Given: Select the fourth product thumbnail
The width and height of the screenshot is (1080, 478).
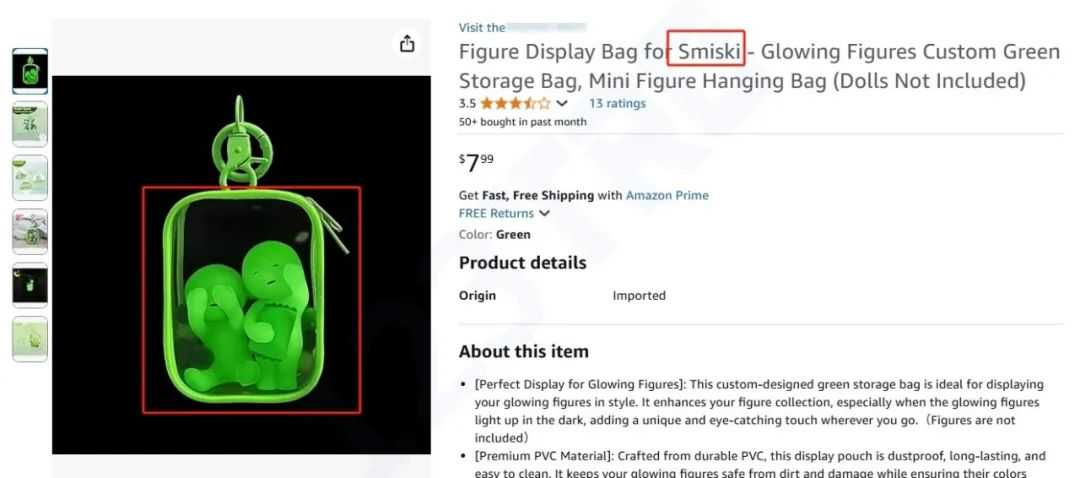Looking at the screenshot, I should (30, 231).
